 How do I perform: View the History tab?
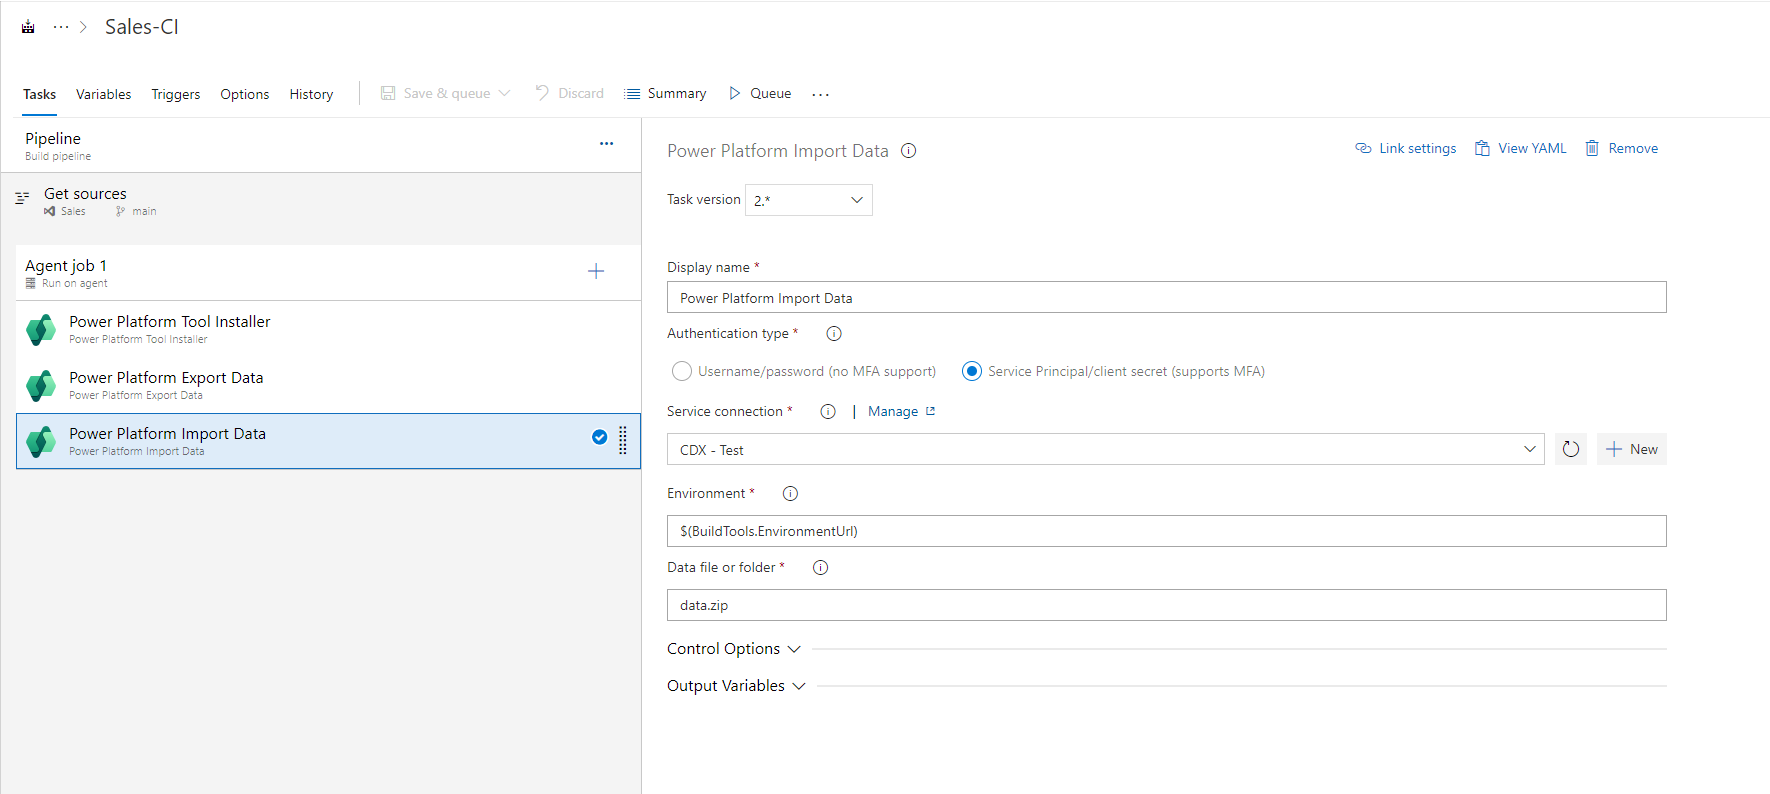(x=312, y=94)
